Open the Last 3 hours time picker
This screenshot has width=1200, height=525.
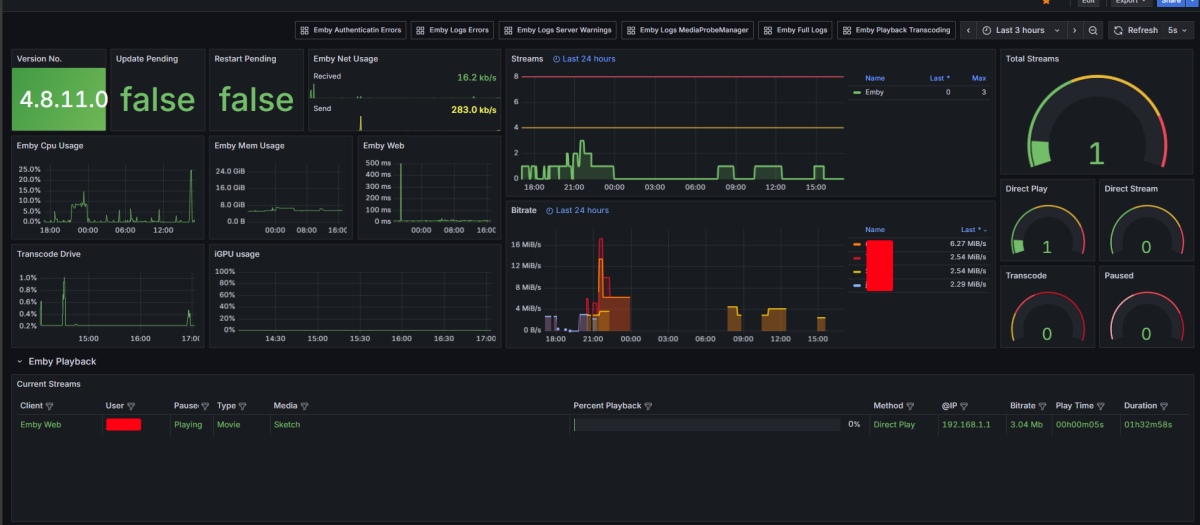tap(1021, 31)
